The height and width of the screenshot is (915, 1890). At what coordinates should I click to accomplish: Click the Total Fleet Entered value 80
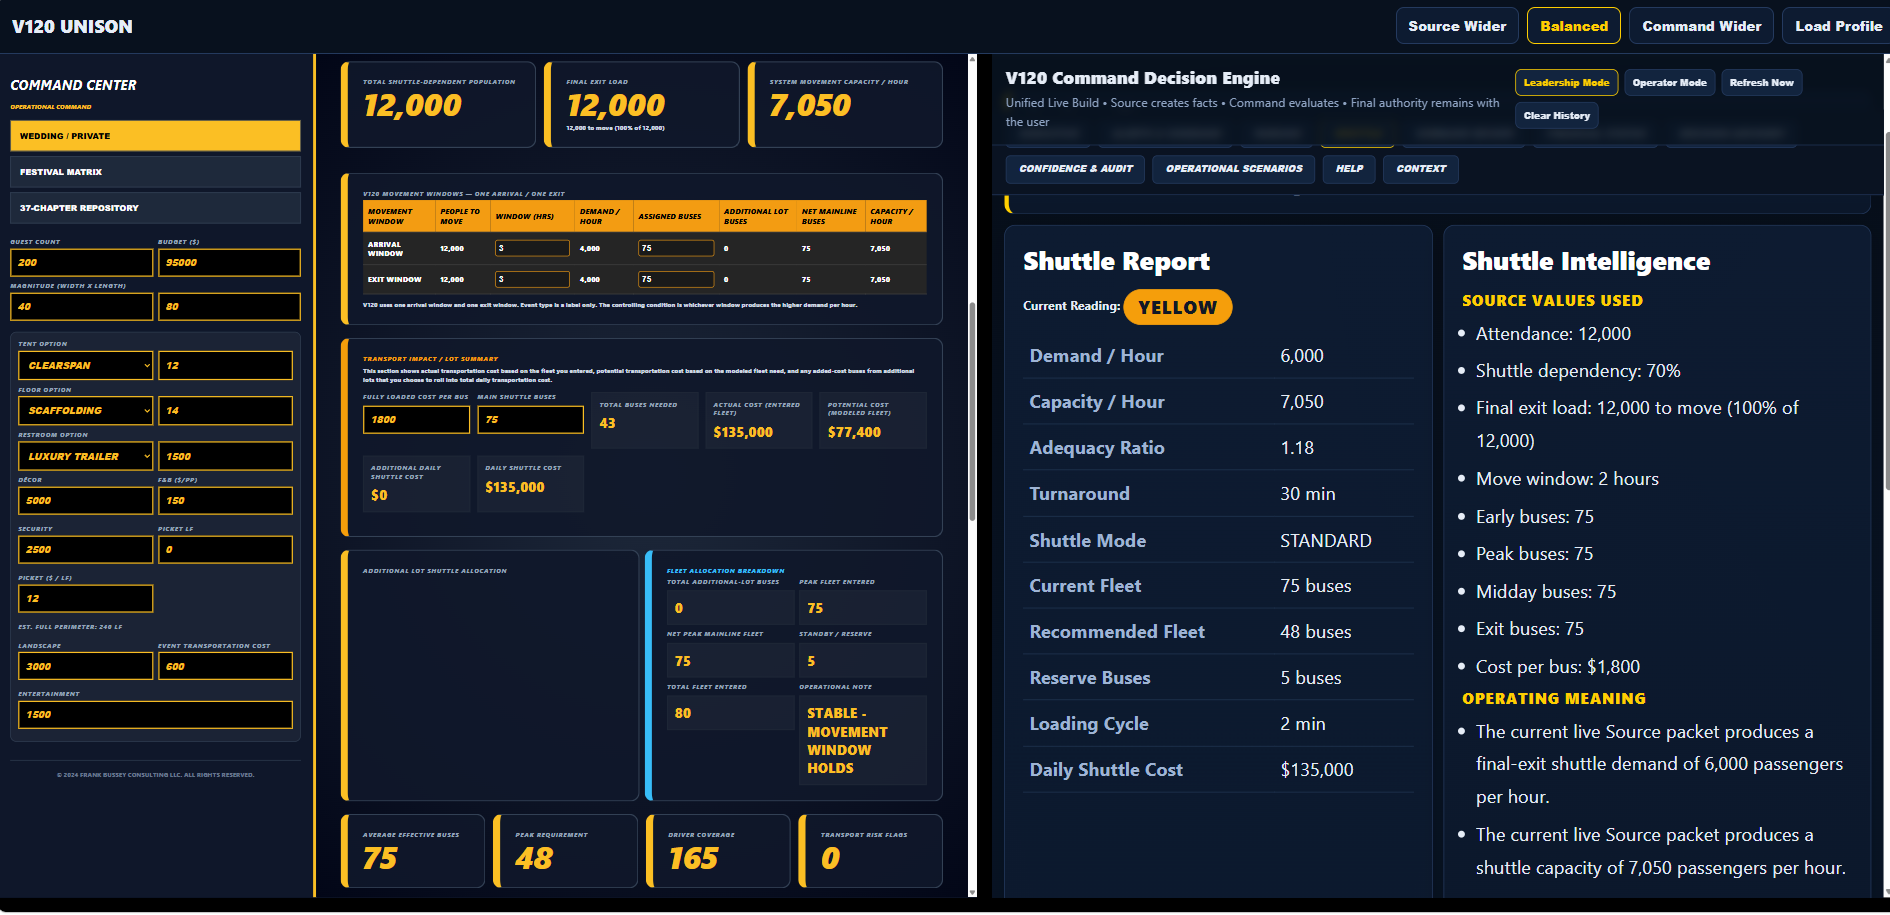[683, 714]
